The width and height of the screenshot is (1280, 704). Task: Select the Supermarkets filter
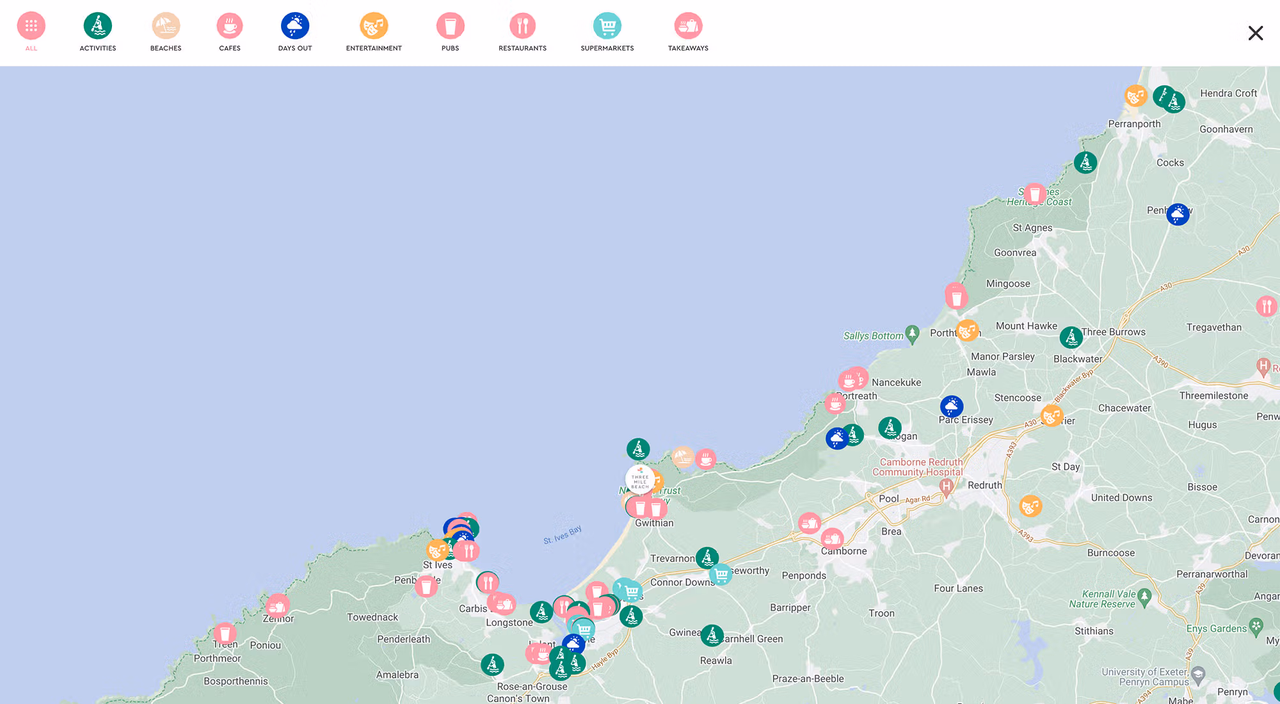(607, 27)
